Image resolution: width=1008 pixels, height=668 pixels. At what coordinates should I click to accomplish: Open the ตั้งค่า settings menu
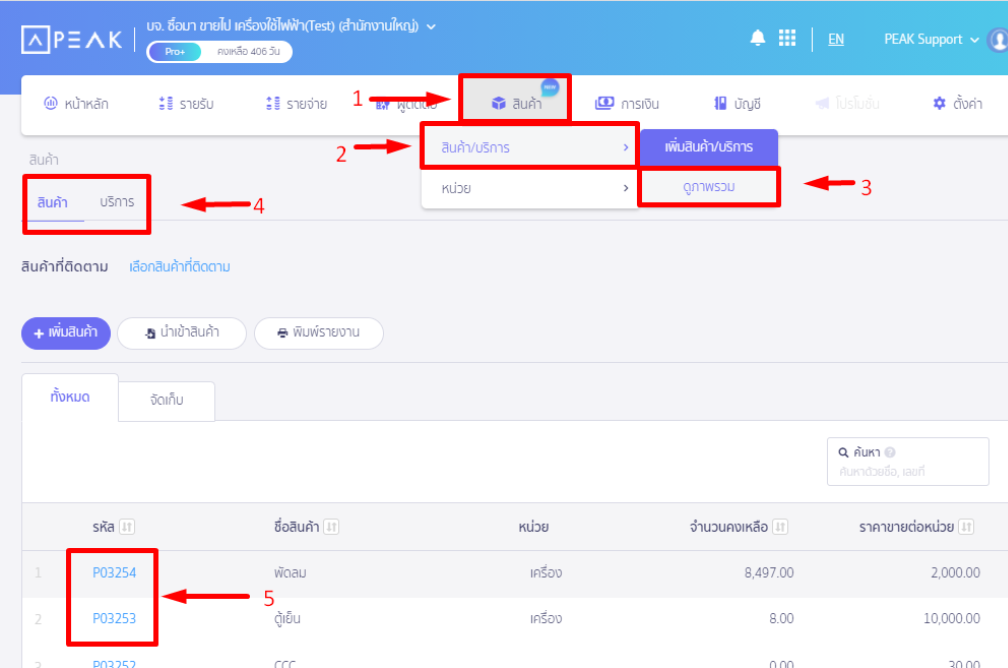point(957,103)
